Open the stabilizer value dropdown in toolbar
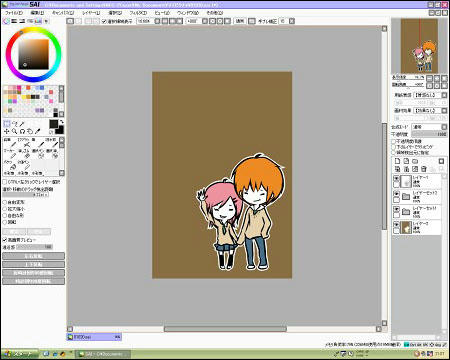 (x=292, y=21)
